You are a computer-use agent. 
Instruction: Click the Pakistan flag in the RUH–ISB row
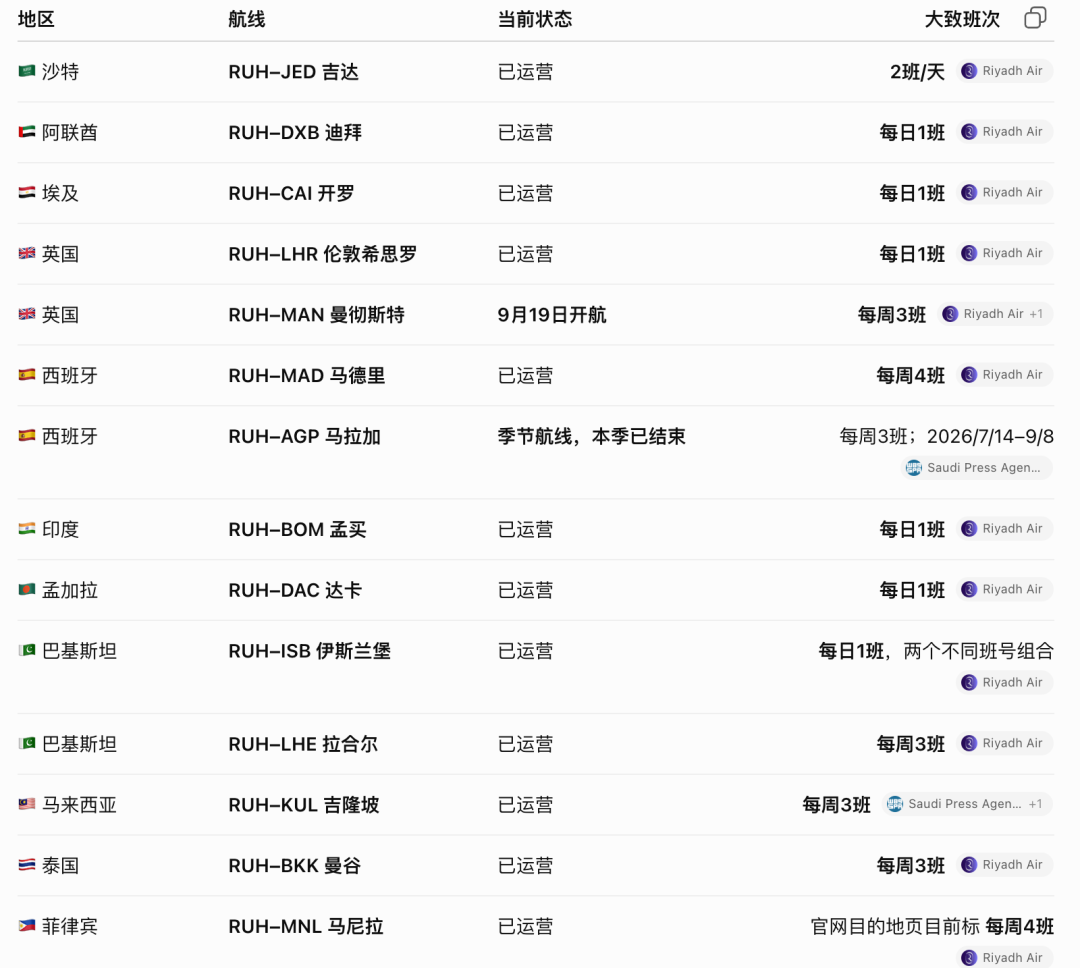tap(27, 650)
